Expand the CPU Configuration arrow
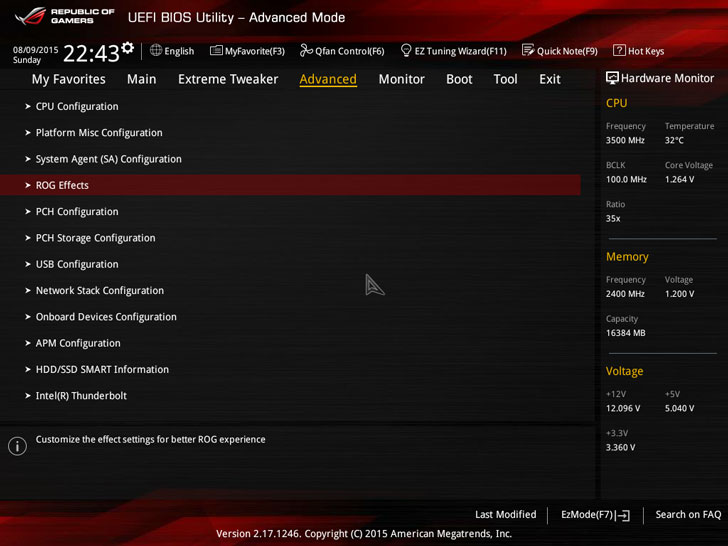The width and height of the screenshot is (728, 546). [28, 106]
